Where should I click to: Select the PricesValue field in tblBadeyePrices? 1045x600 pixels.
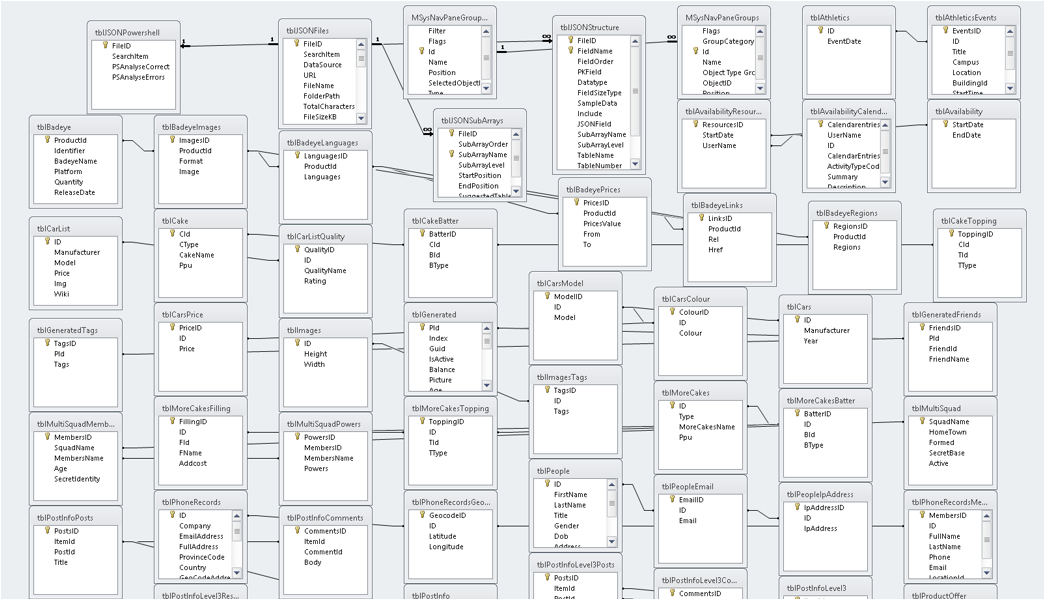tap(602, 224)
